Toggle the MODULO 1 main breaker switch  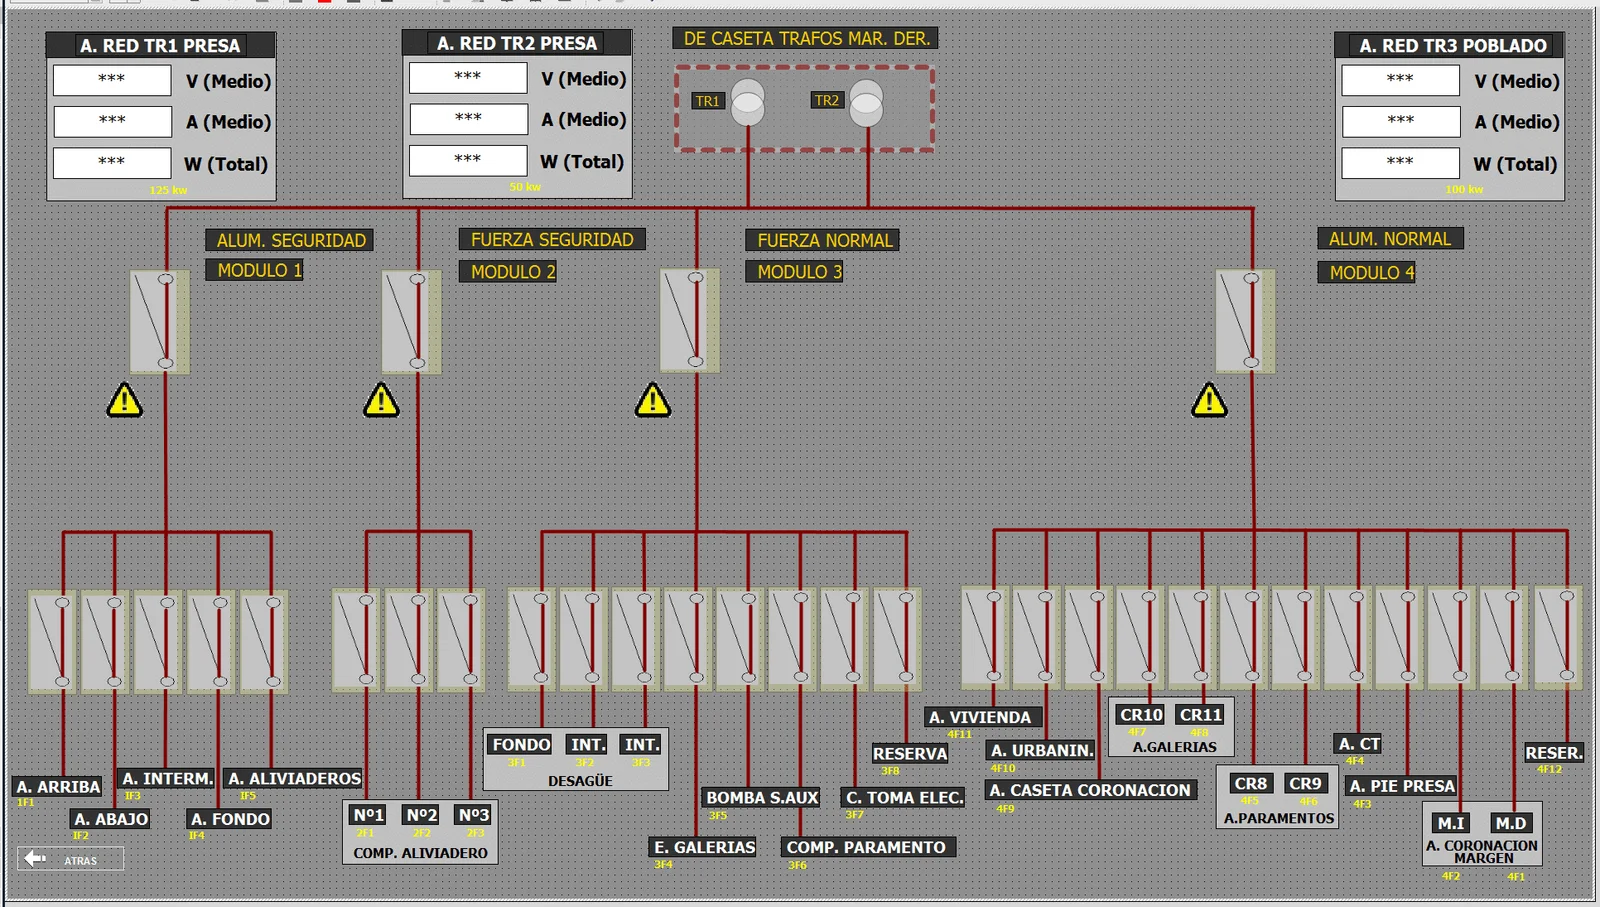pos(159,321)
